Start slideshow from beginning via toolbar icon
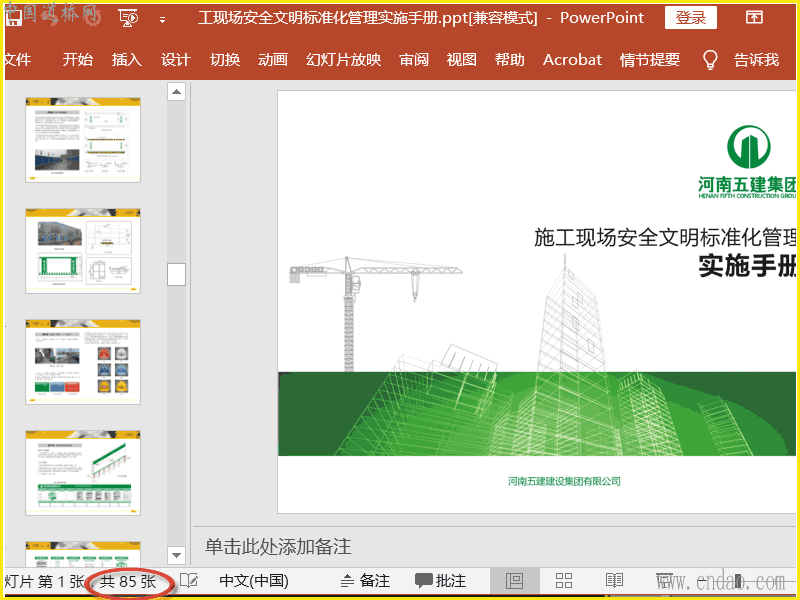The width and height of the screenshot is (800, 600). (x=128, y=18)
